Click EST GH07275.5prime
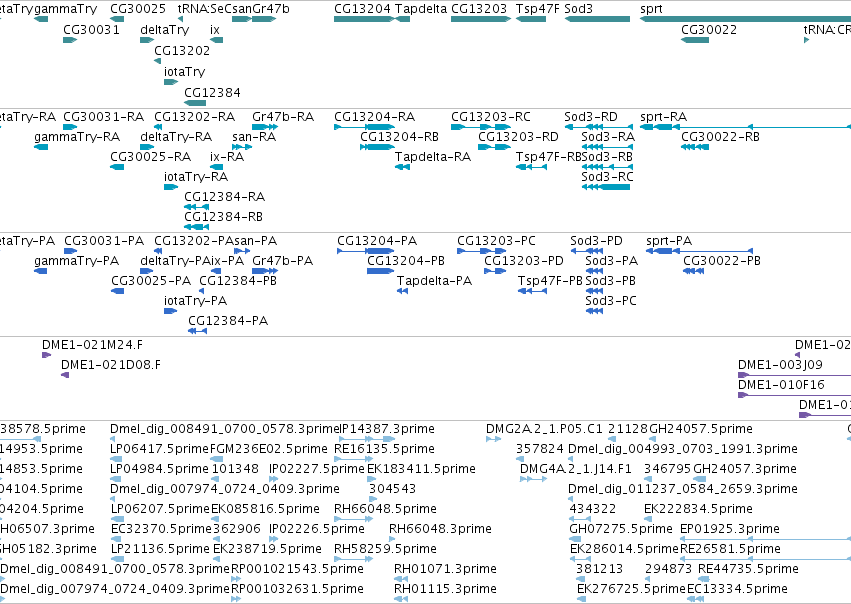The height and width of the screenshot is (604, 851). tap(621, 529)
